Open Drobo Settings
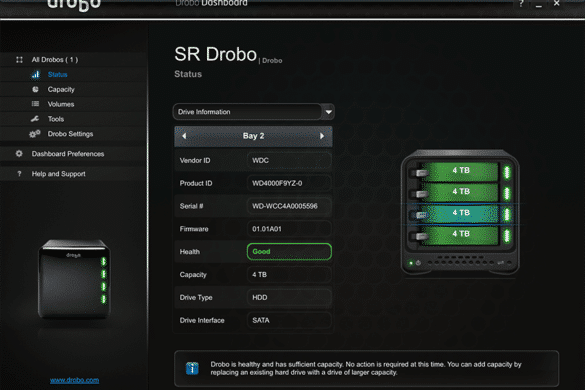The width and height of the screenshot is (585, 390). click(x=70, y=134)
